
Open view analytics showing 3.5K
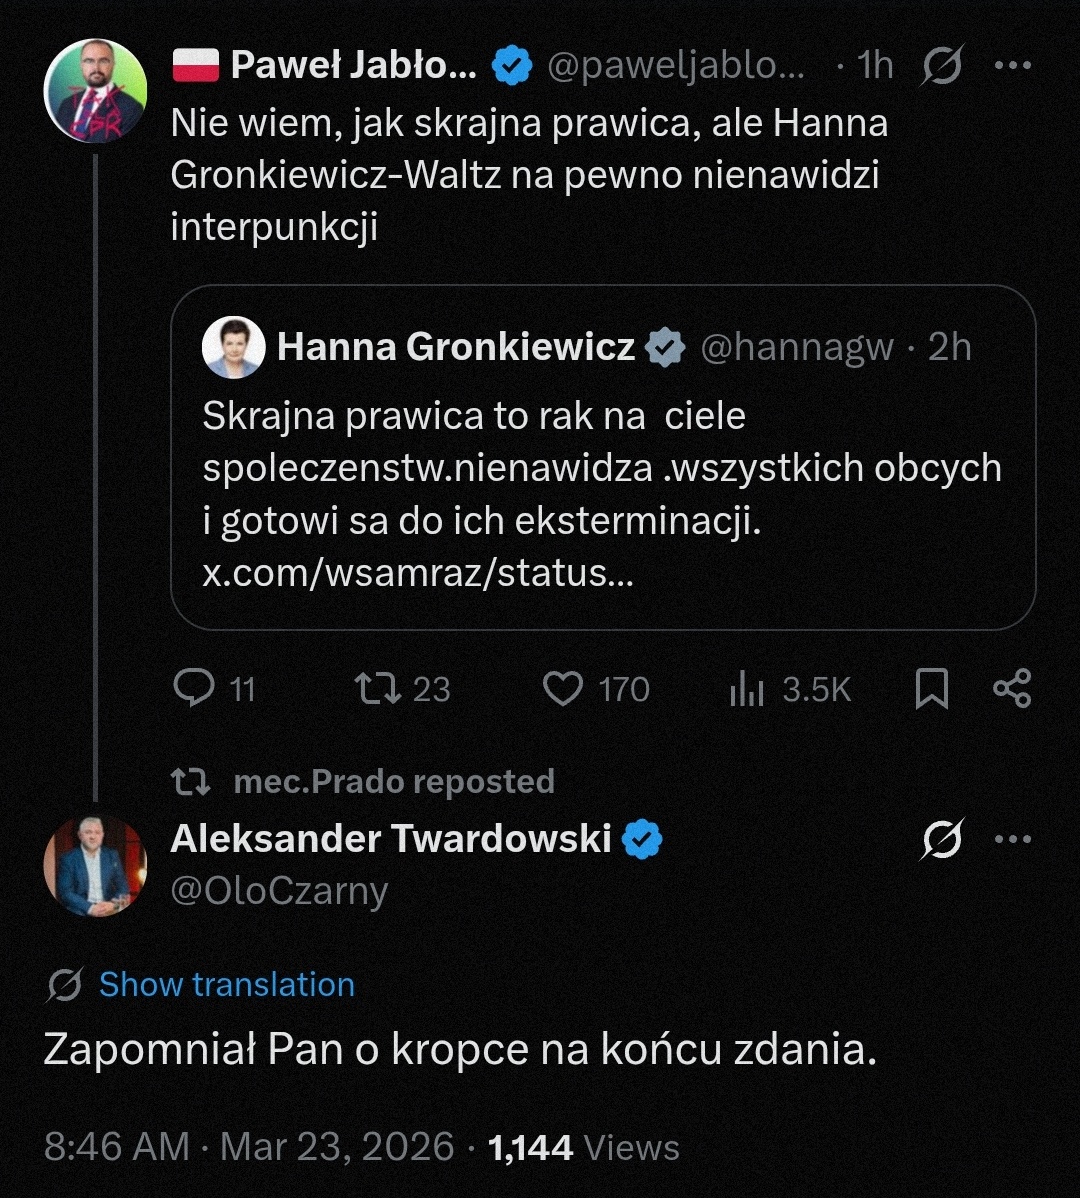tap(747, 689)
